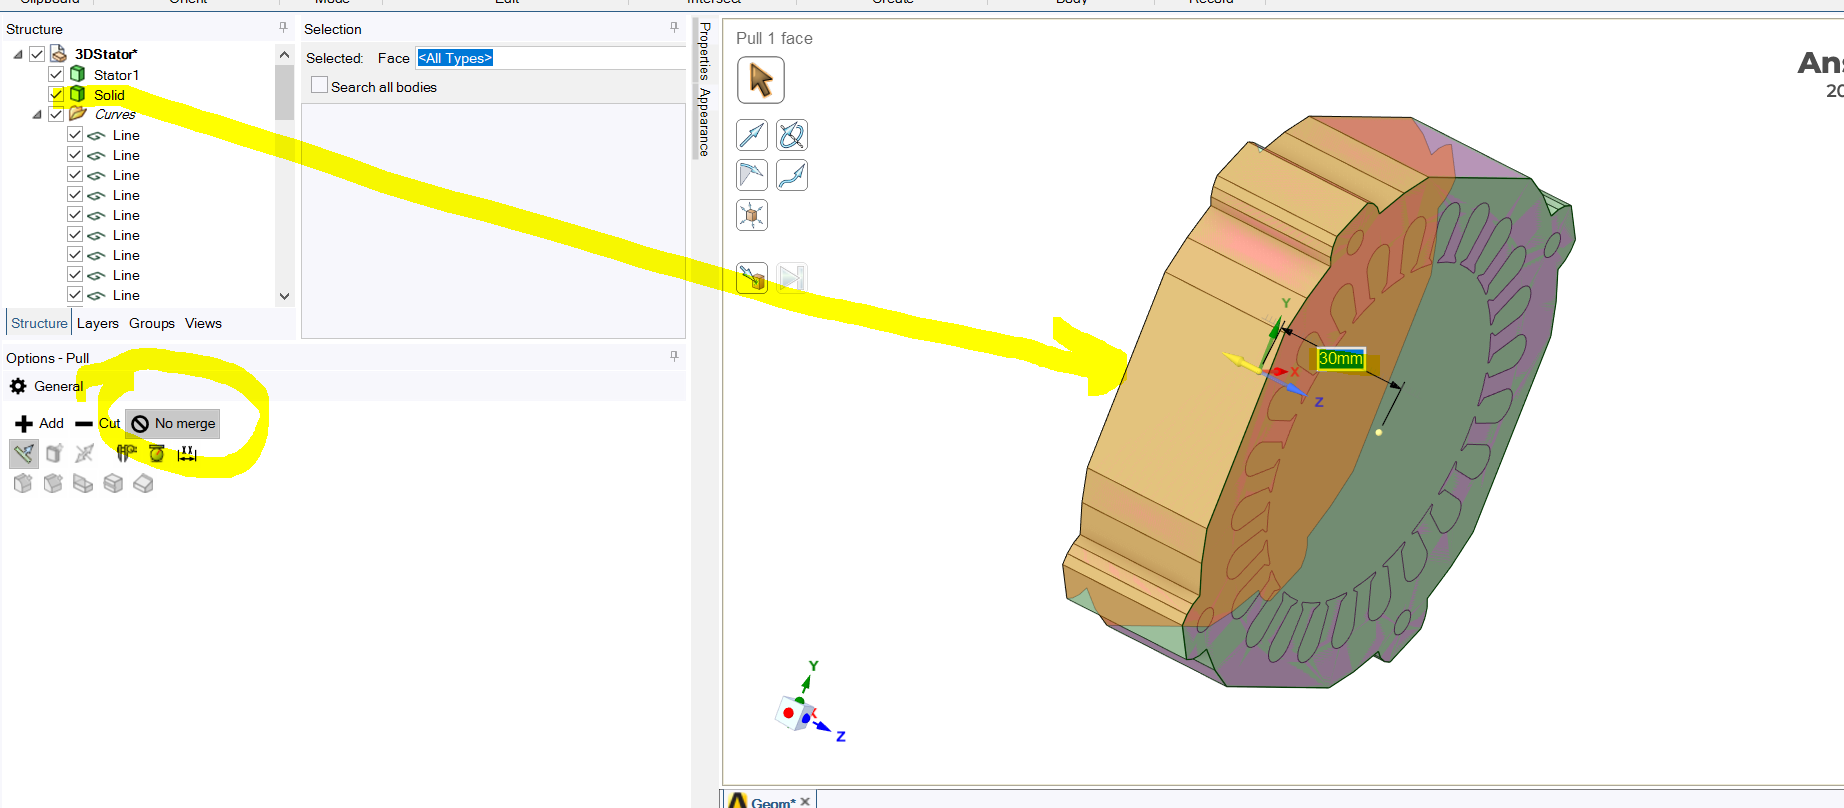Click the General gear icon

[x=18, y=386]
